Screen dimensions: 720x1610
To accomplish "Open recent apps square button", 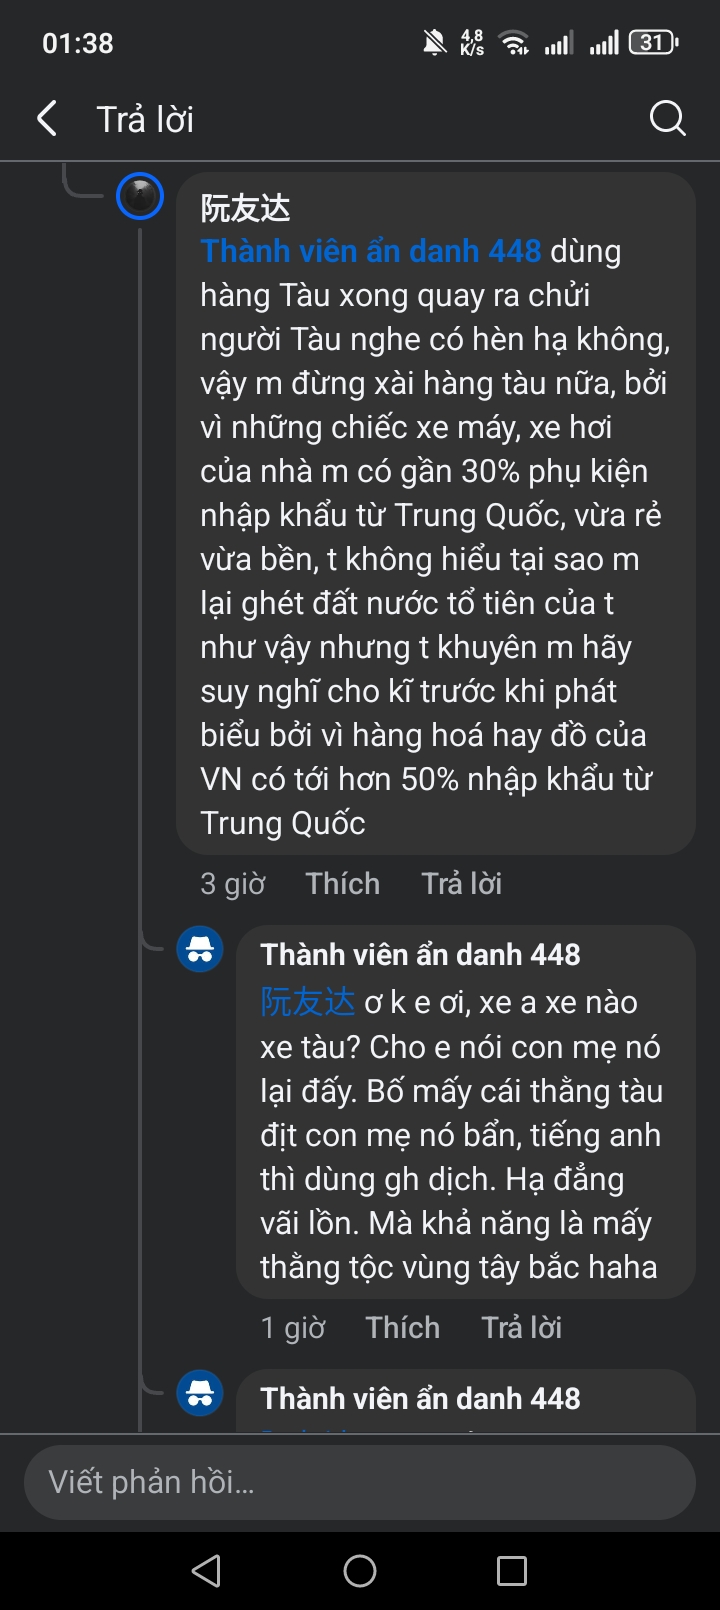I will point(511,1570).
